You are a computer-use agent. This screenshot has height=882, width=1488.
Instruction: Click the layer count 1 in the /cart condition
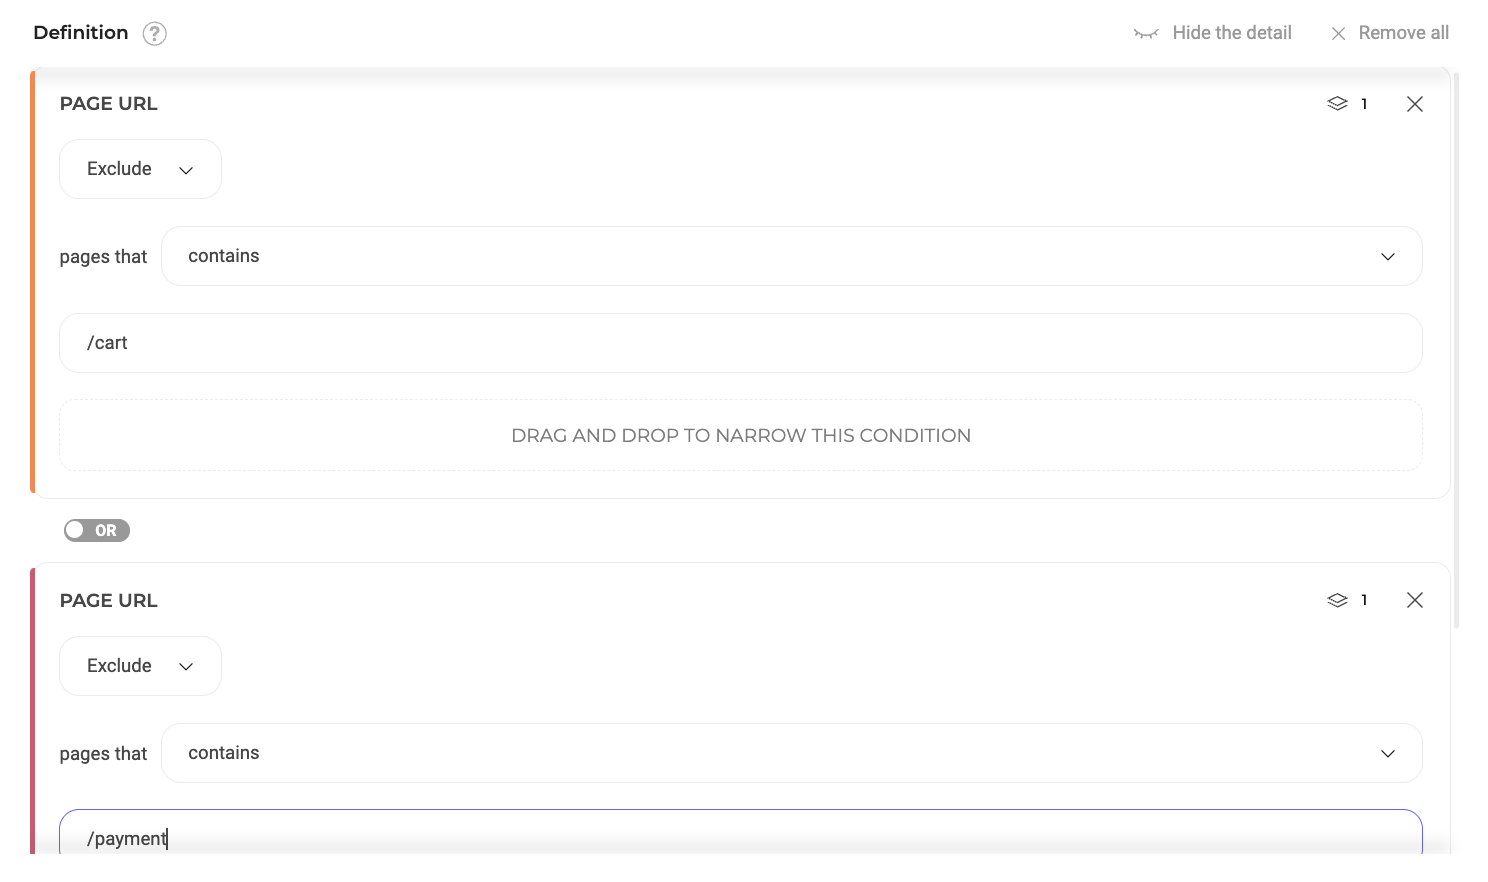[1364, 104]
